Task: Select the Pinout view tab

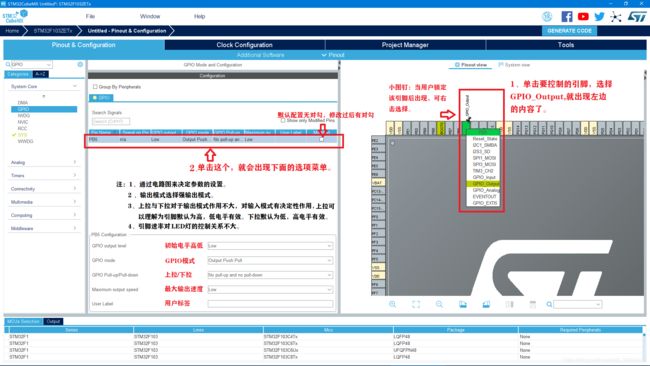Action: [471, 65]
